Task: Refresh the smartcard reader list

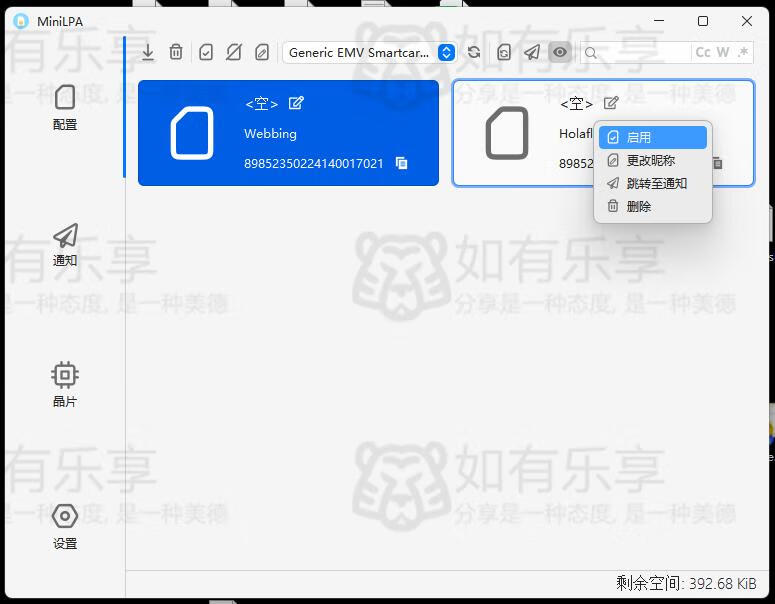Action: 474,52
